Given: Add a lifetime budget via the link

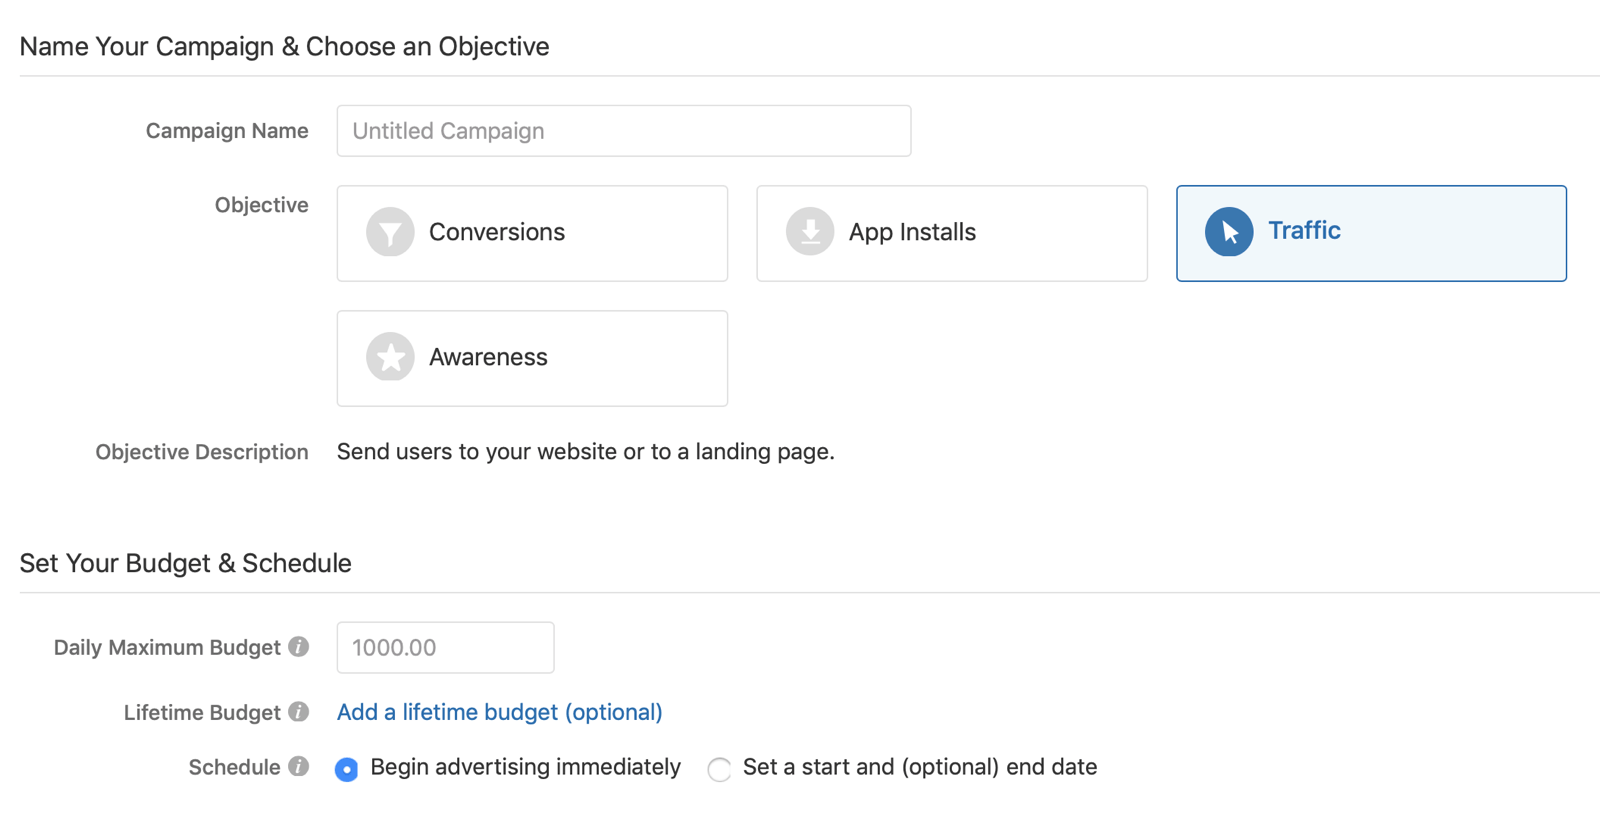Looking at the screenshot, I should click(x=499, y=712).
